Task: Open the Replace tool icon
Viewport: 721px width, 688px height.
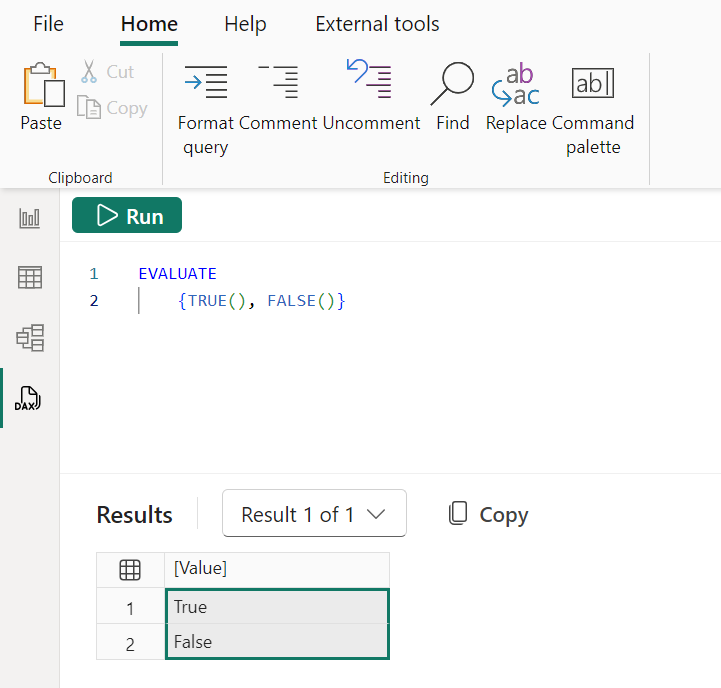Action: (x=515, y=84)
